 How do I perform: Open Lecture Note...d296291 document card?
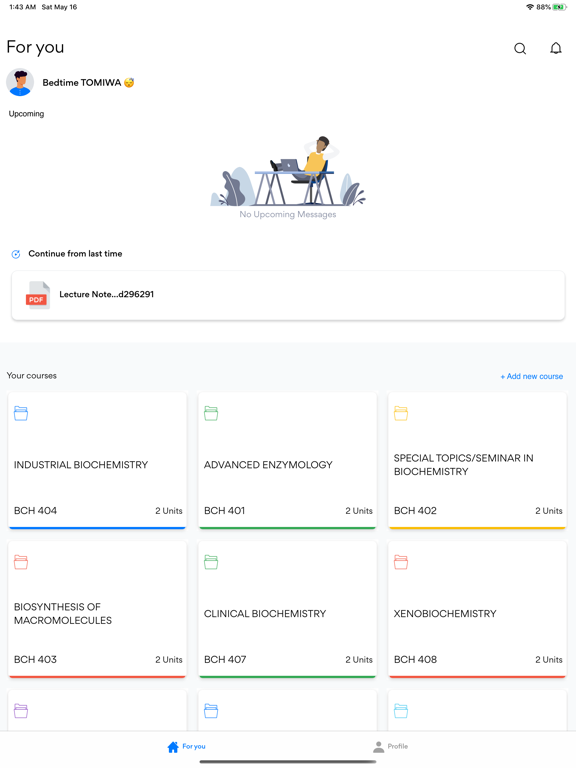point(288,295)
